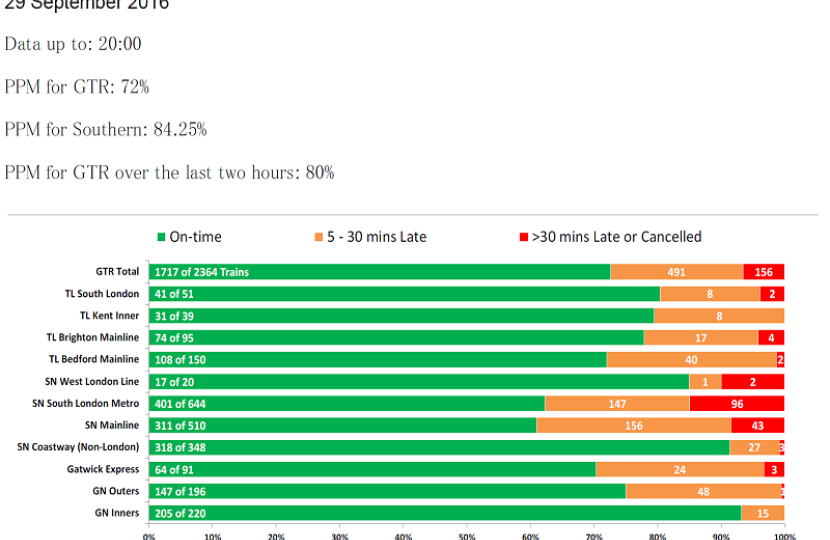
Task: Click the 50% mark on the x-axis
Action: click(x=466, y=535)
